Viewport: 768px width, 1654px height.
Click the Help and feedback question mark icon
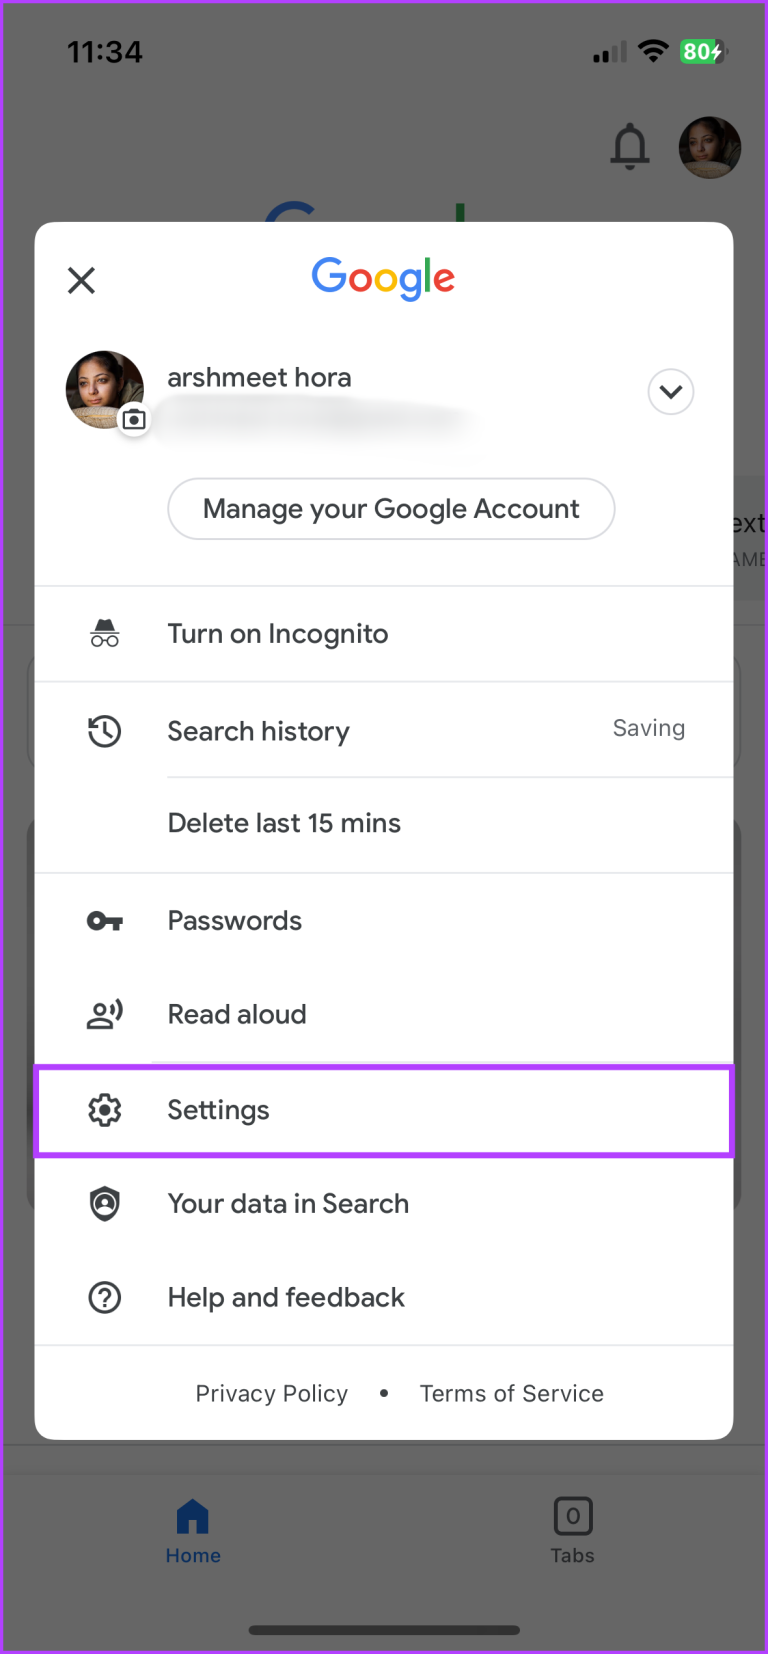pyautogui.click(x=104, y=1297)
